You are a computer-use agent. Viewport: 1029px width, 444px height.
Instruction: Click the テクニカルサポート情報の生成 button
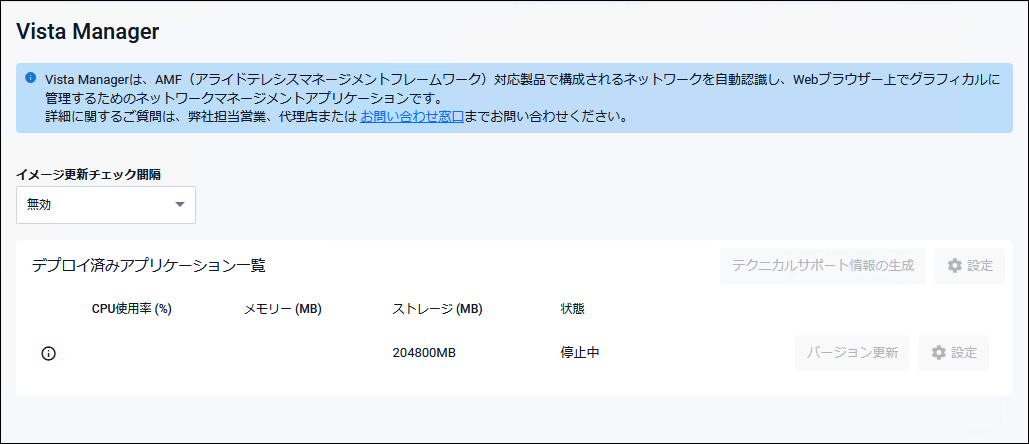(x=823, y=266)
